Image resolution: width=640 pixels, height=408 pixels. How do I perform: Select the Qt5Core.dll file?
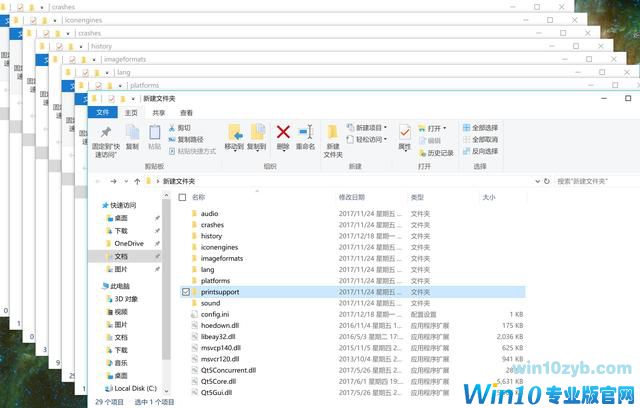[x=352, y=381]
